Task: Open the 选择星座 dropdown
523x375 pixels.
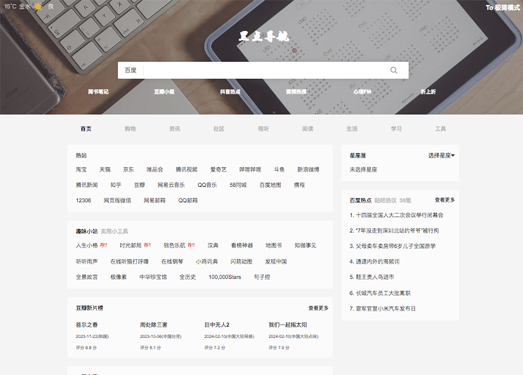Action: tap(441, 155)
